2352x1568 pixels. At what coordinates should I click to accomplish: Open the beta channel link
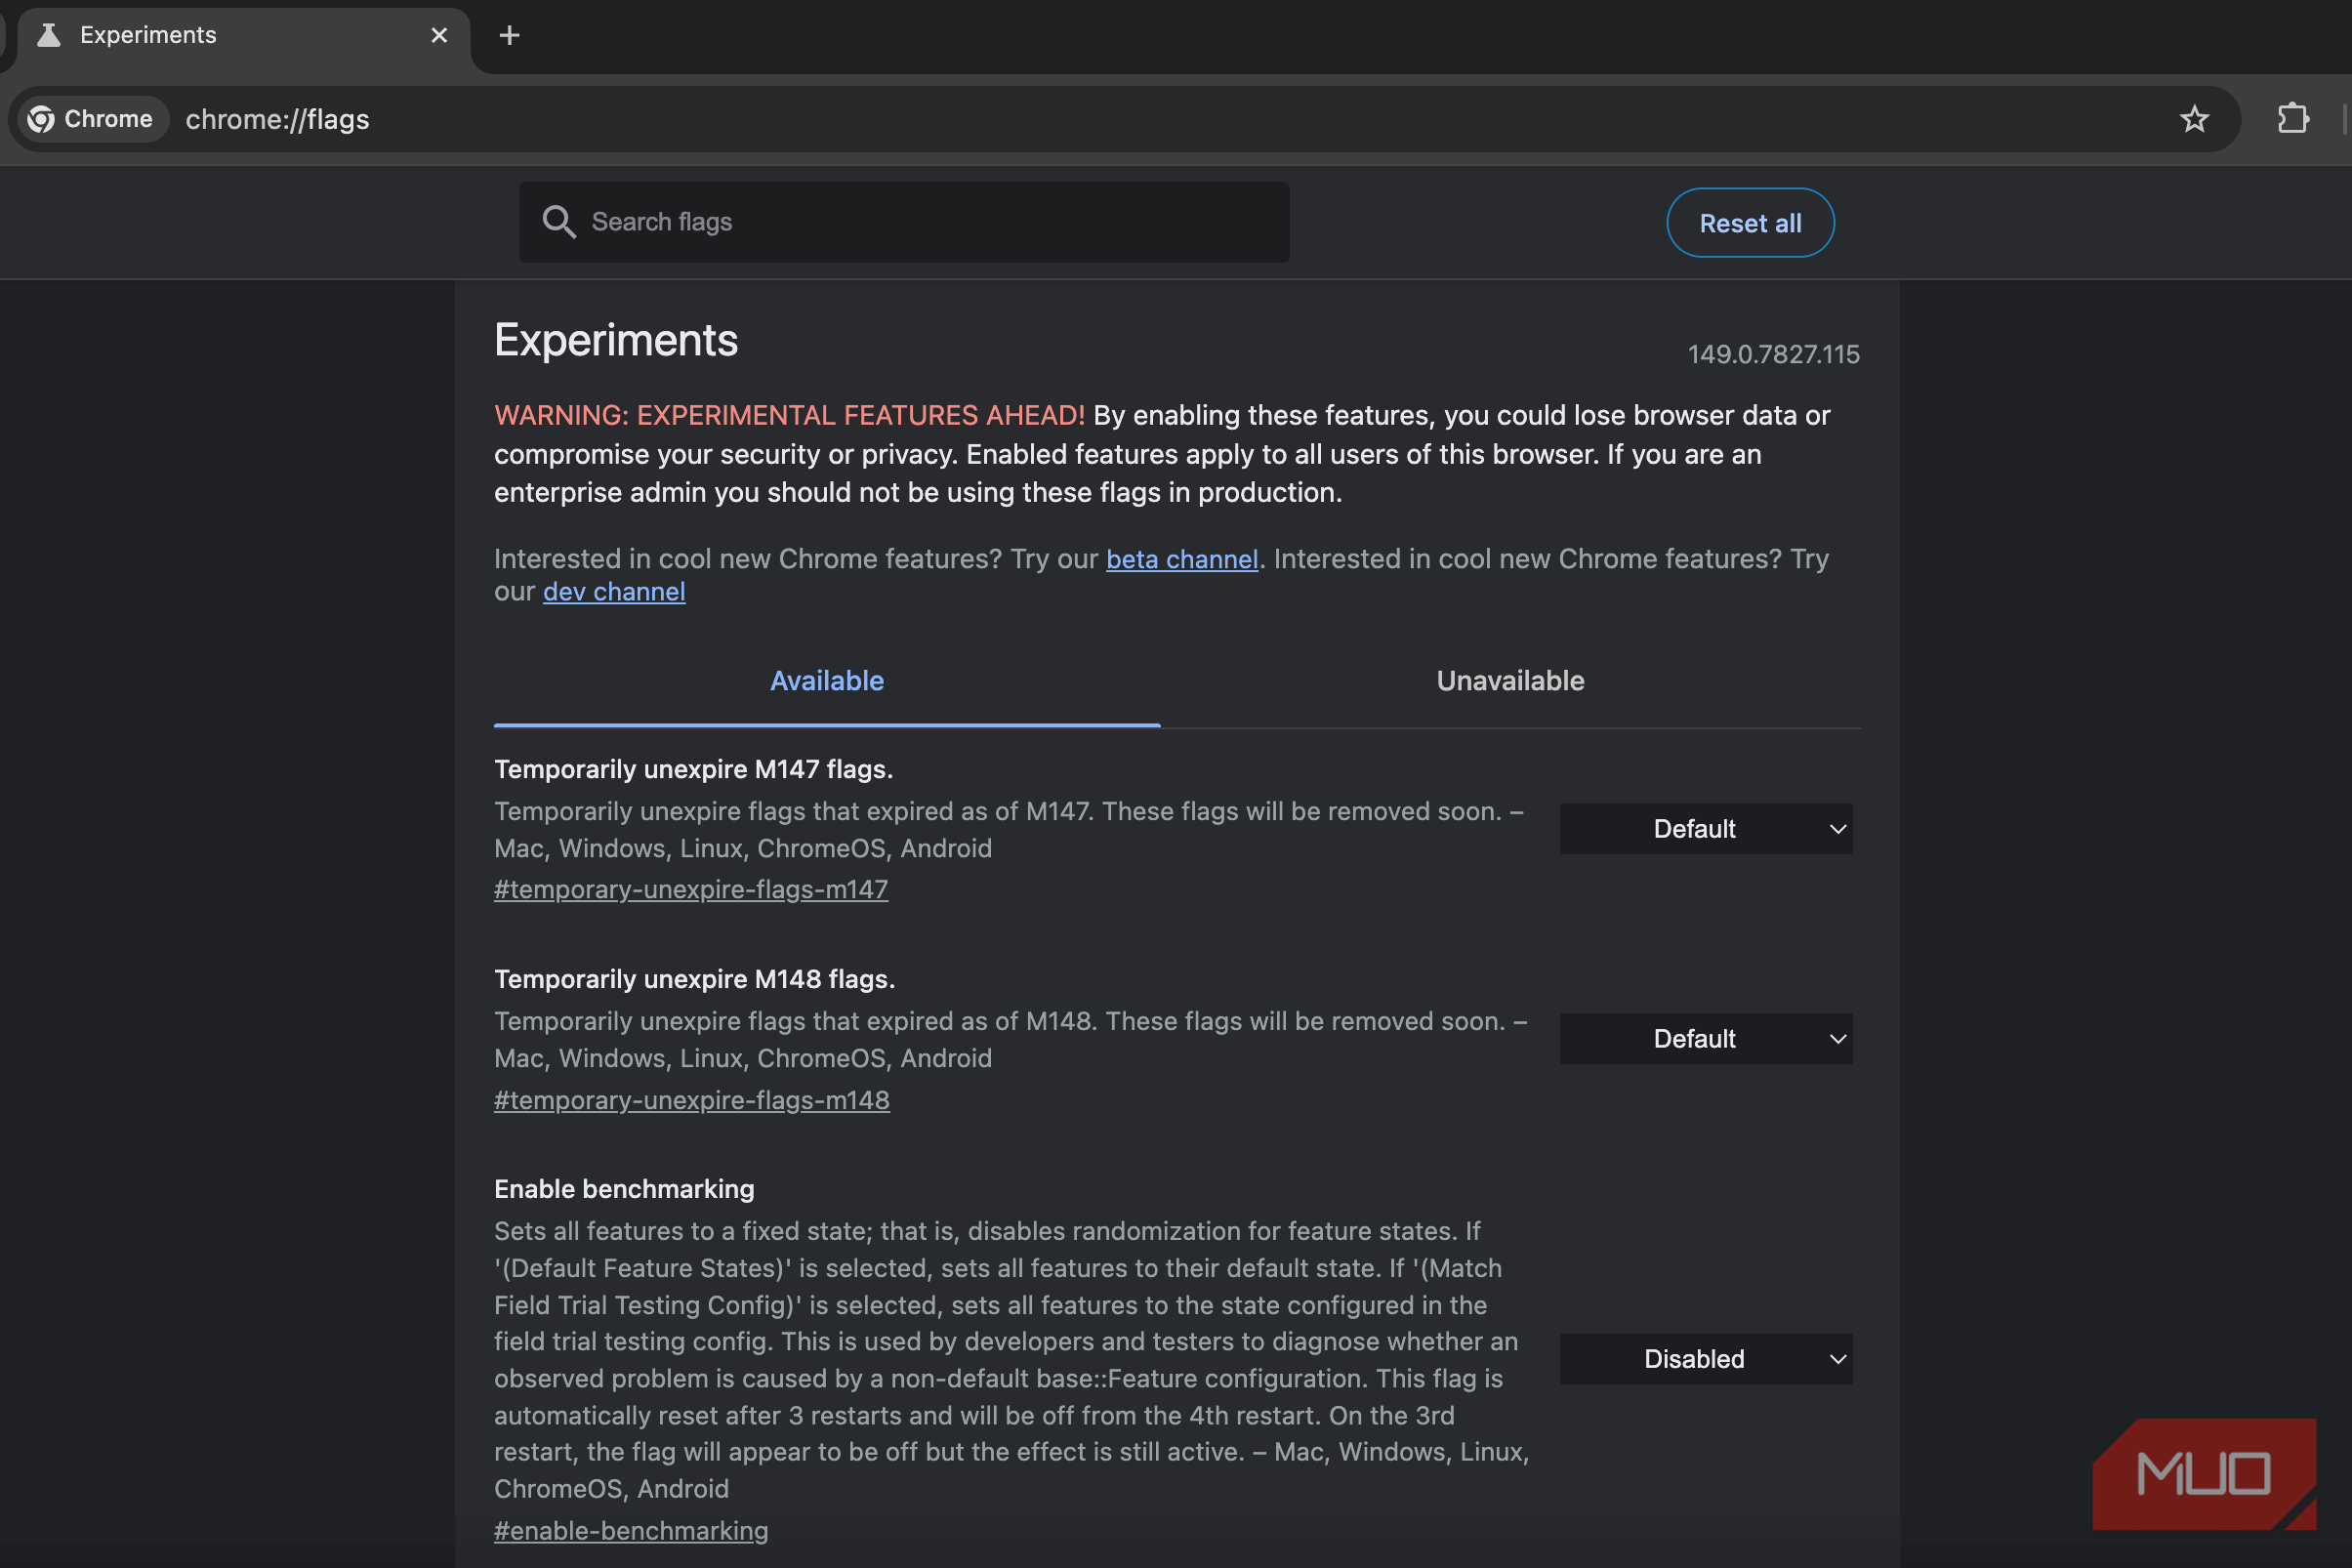tap(1182, 559)
